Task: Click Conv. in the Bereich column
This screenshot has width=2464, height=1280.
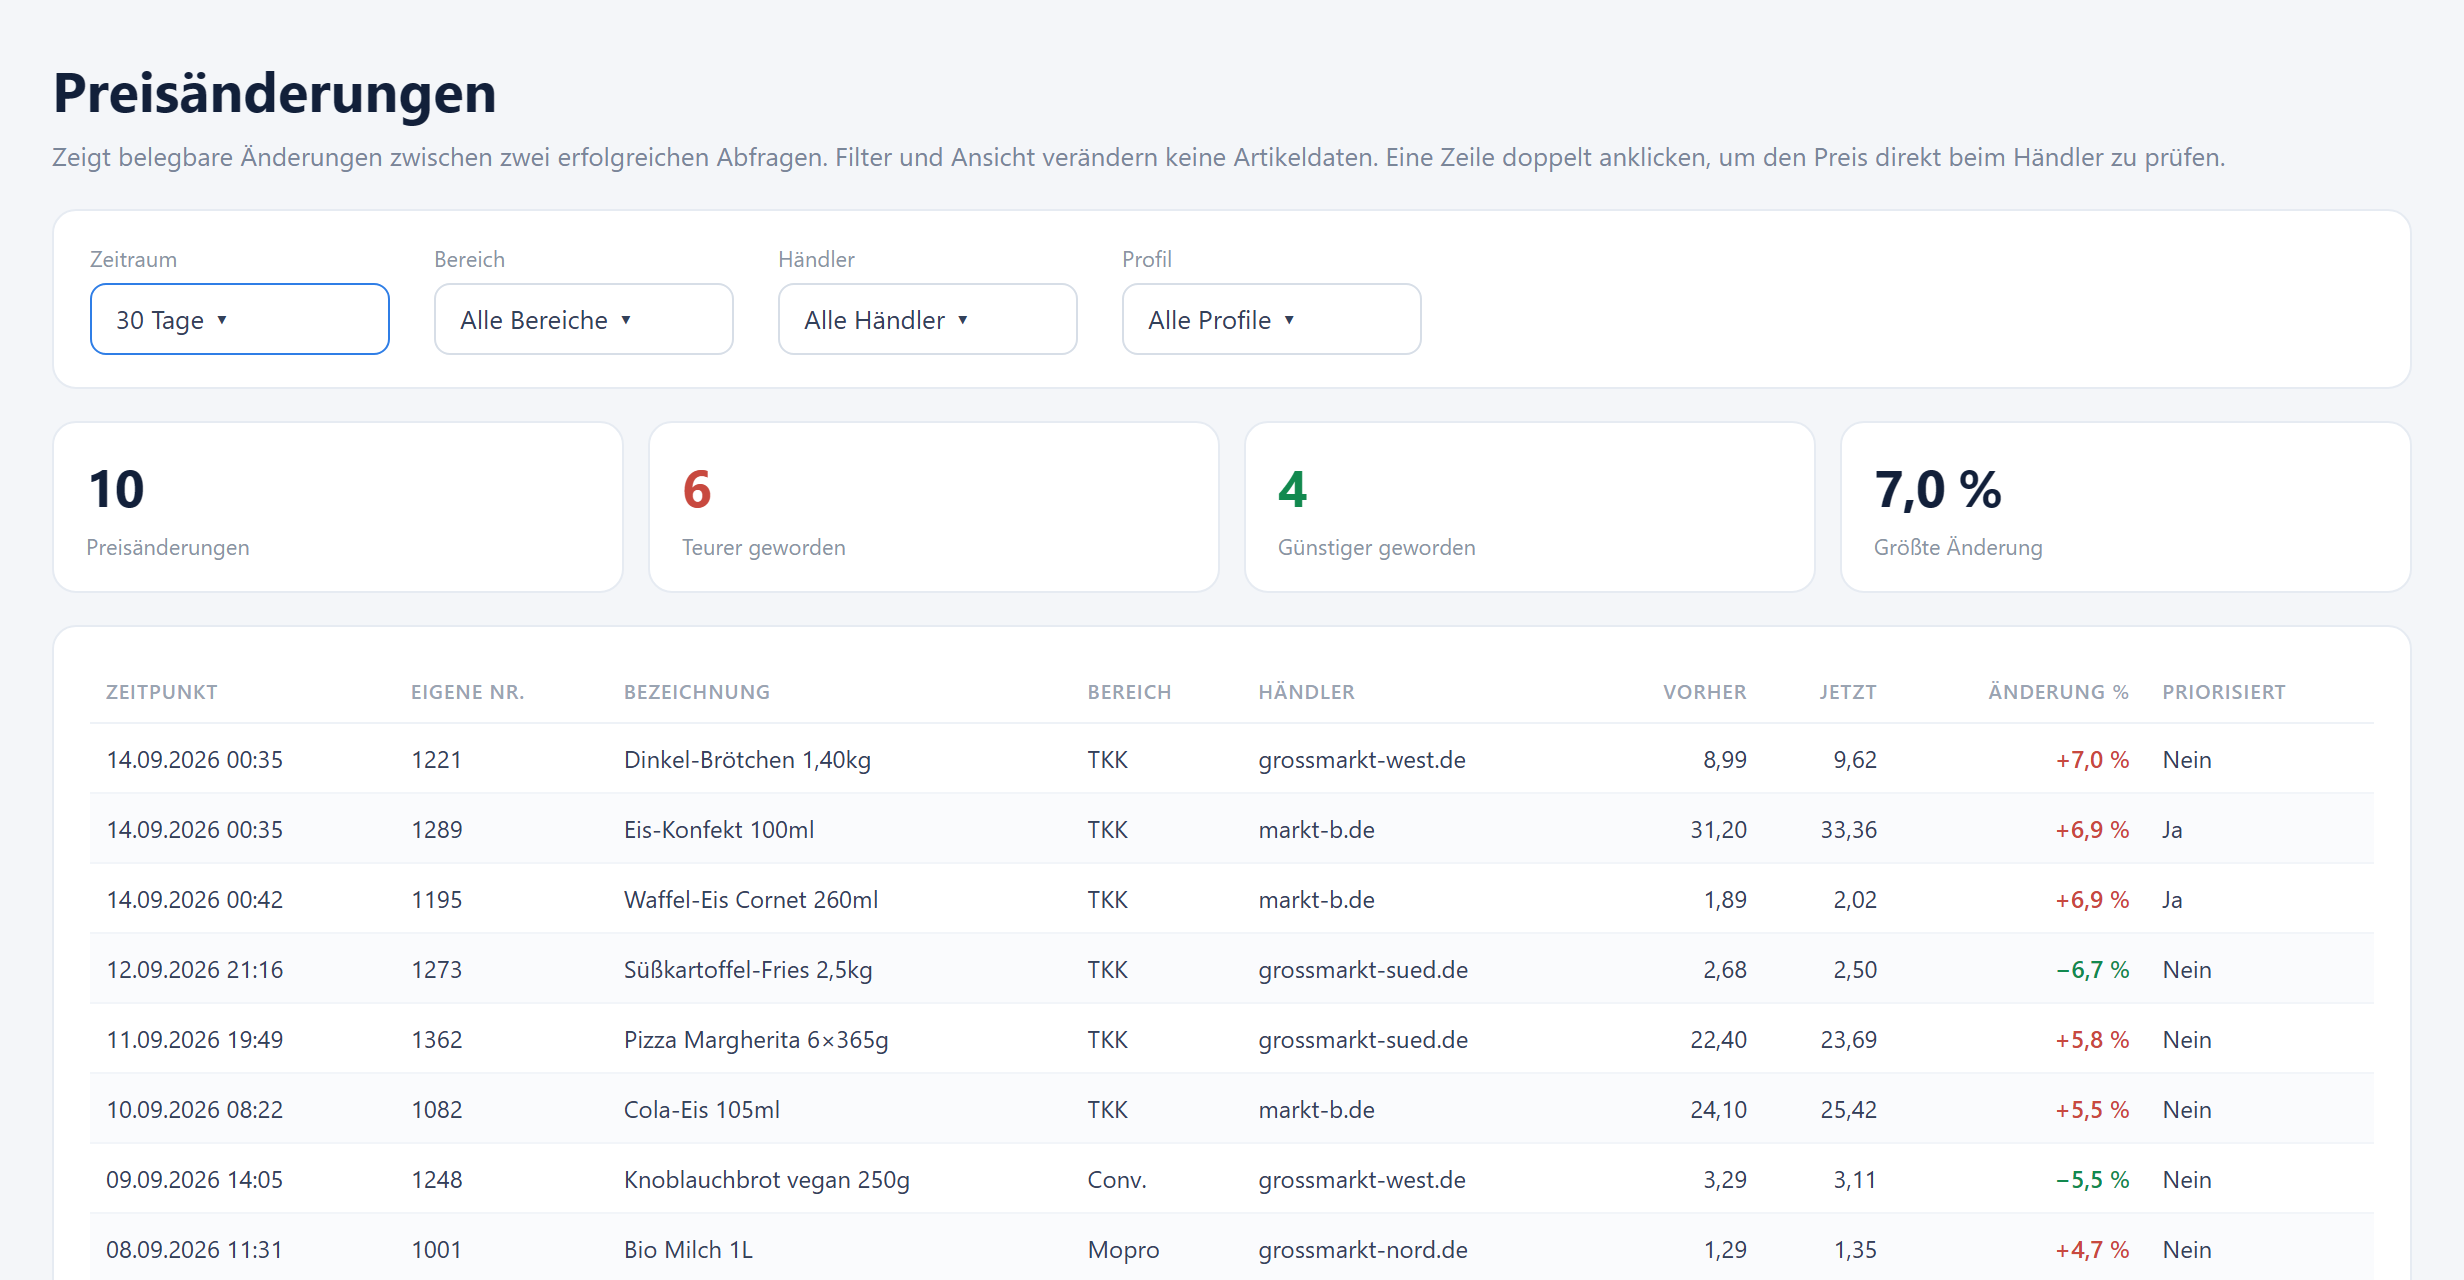Action: (1116, 1180)
